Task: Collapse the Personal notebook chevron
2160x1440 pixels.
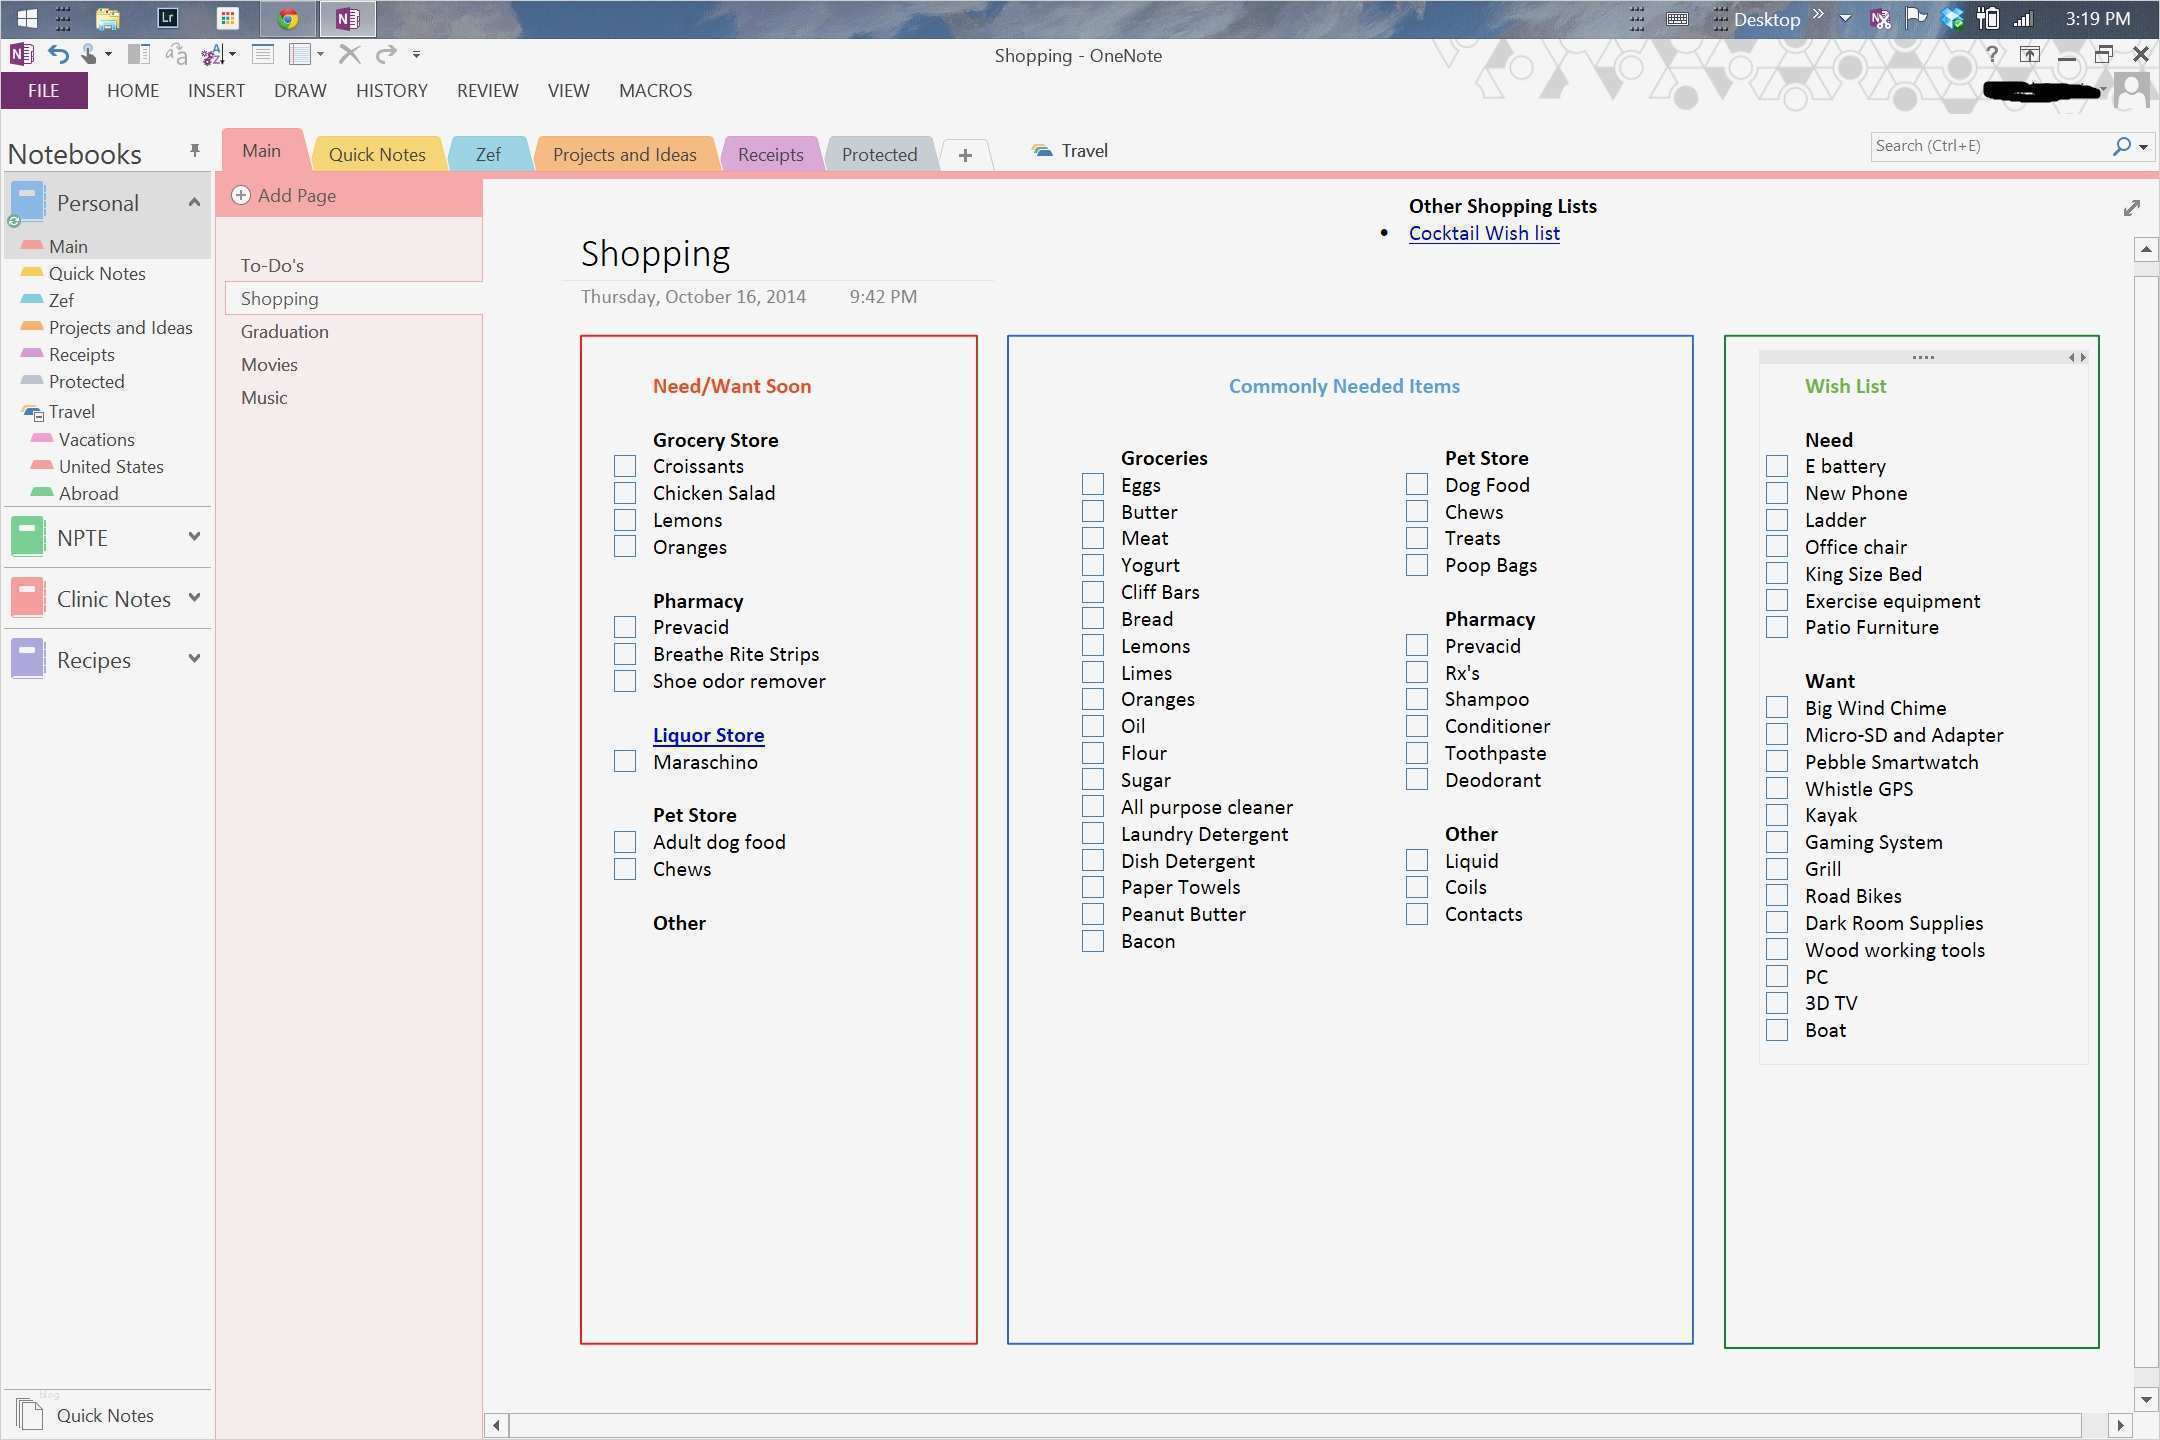Action: pos(194,203)
